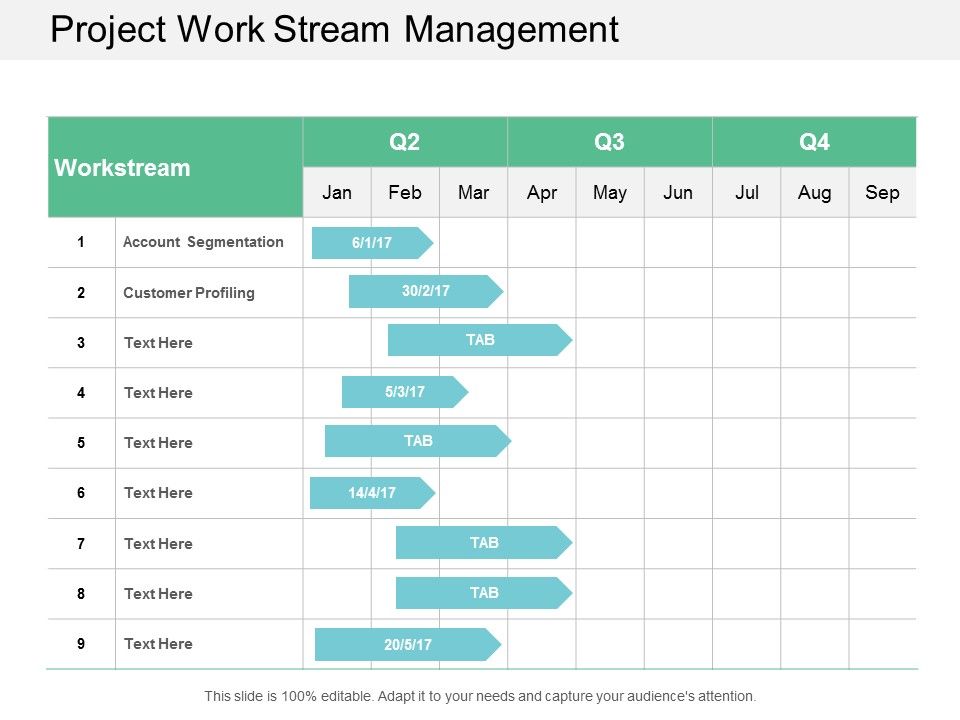Click the Apr month column header
The image size is (960, 720).
pos(542,192)
